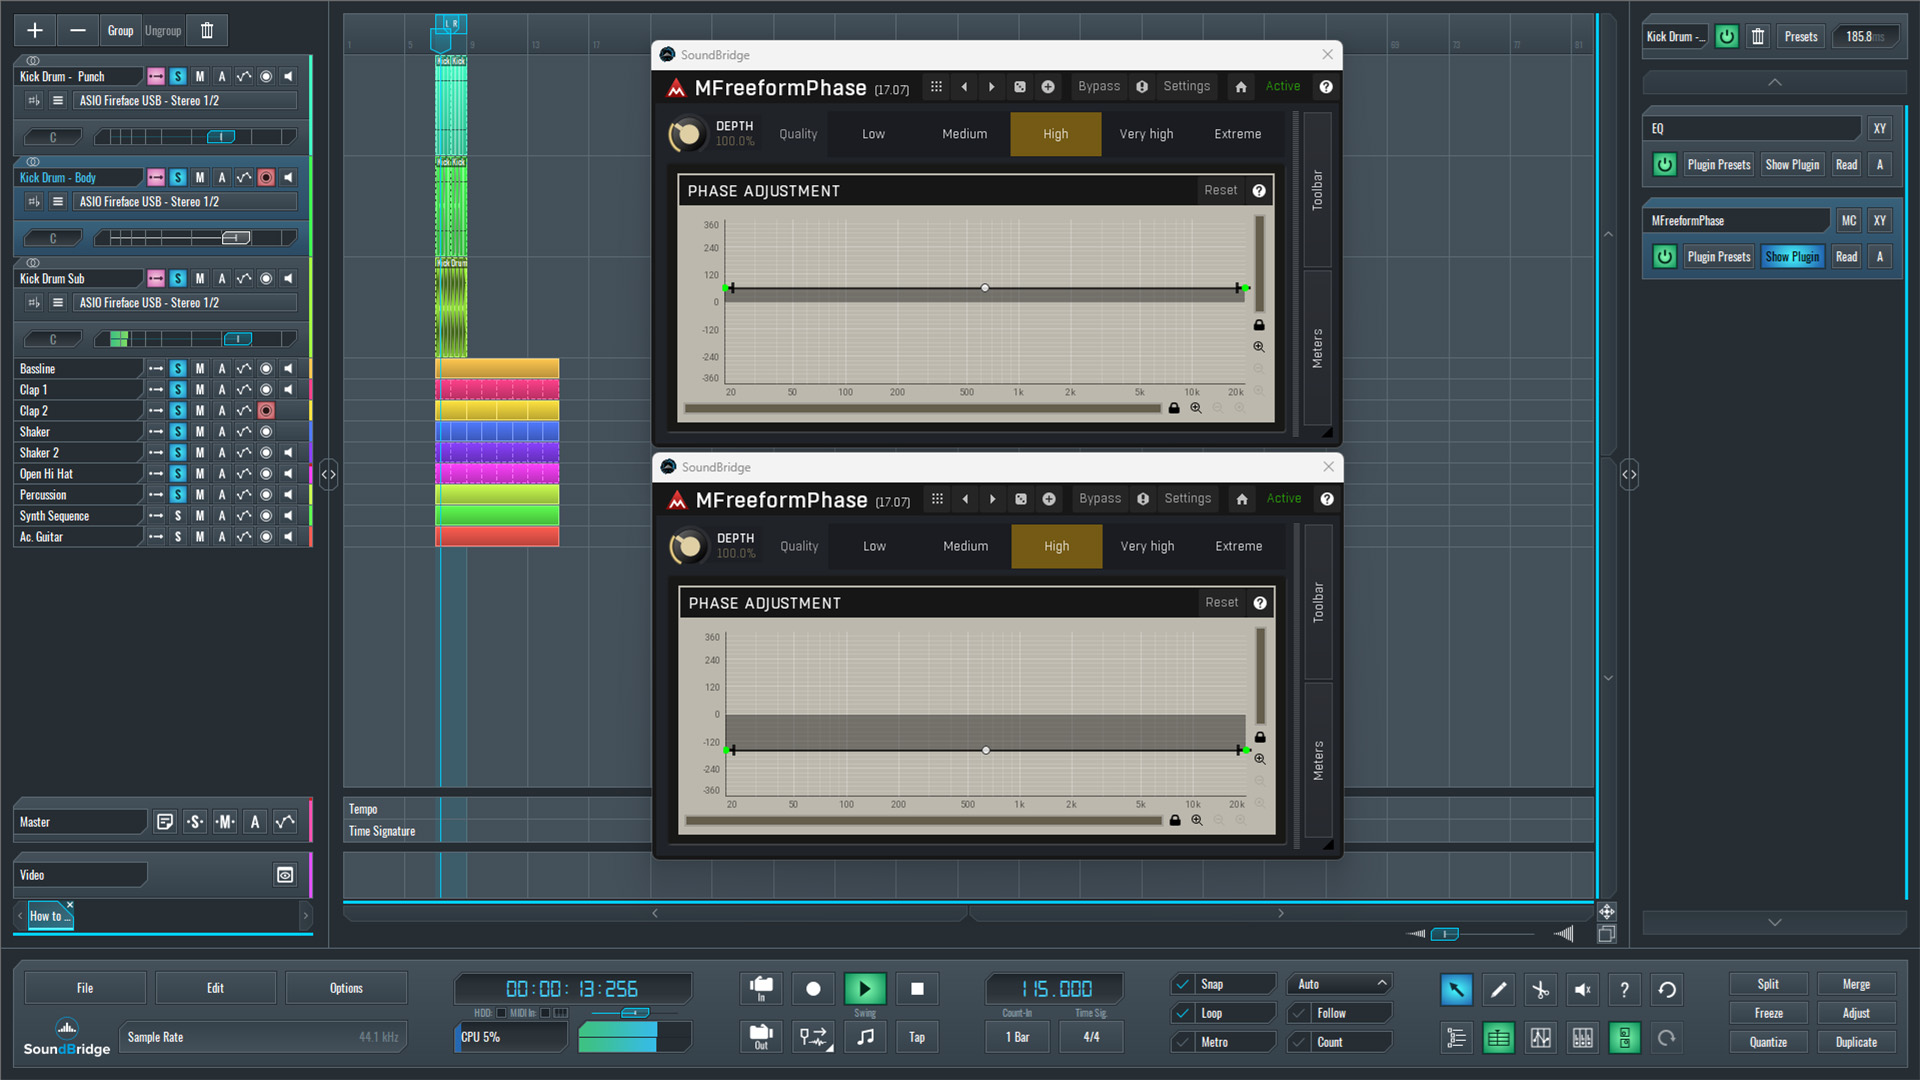The width and height of the screenshot is (1920, 1080).
Task: Mute the Bassline track
Action: coord(200,369)
